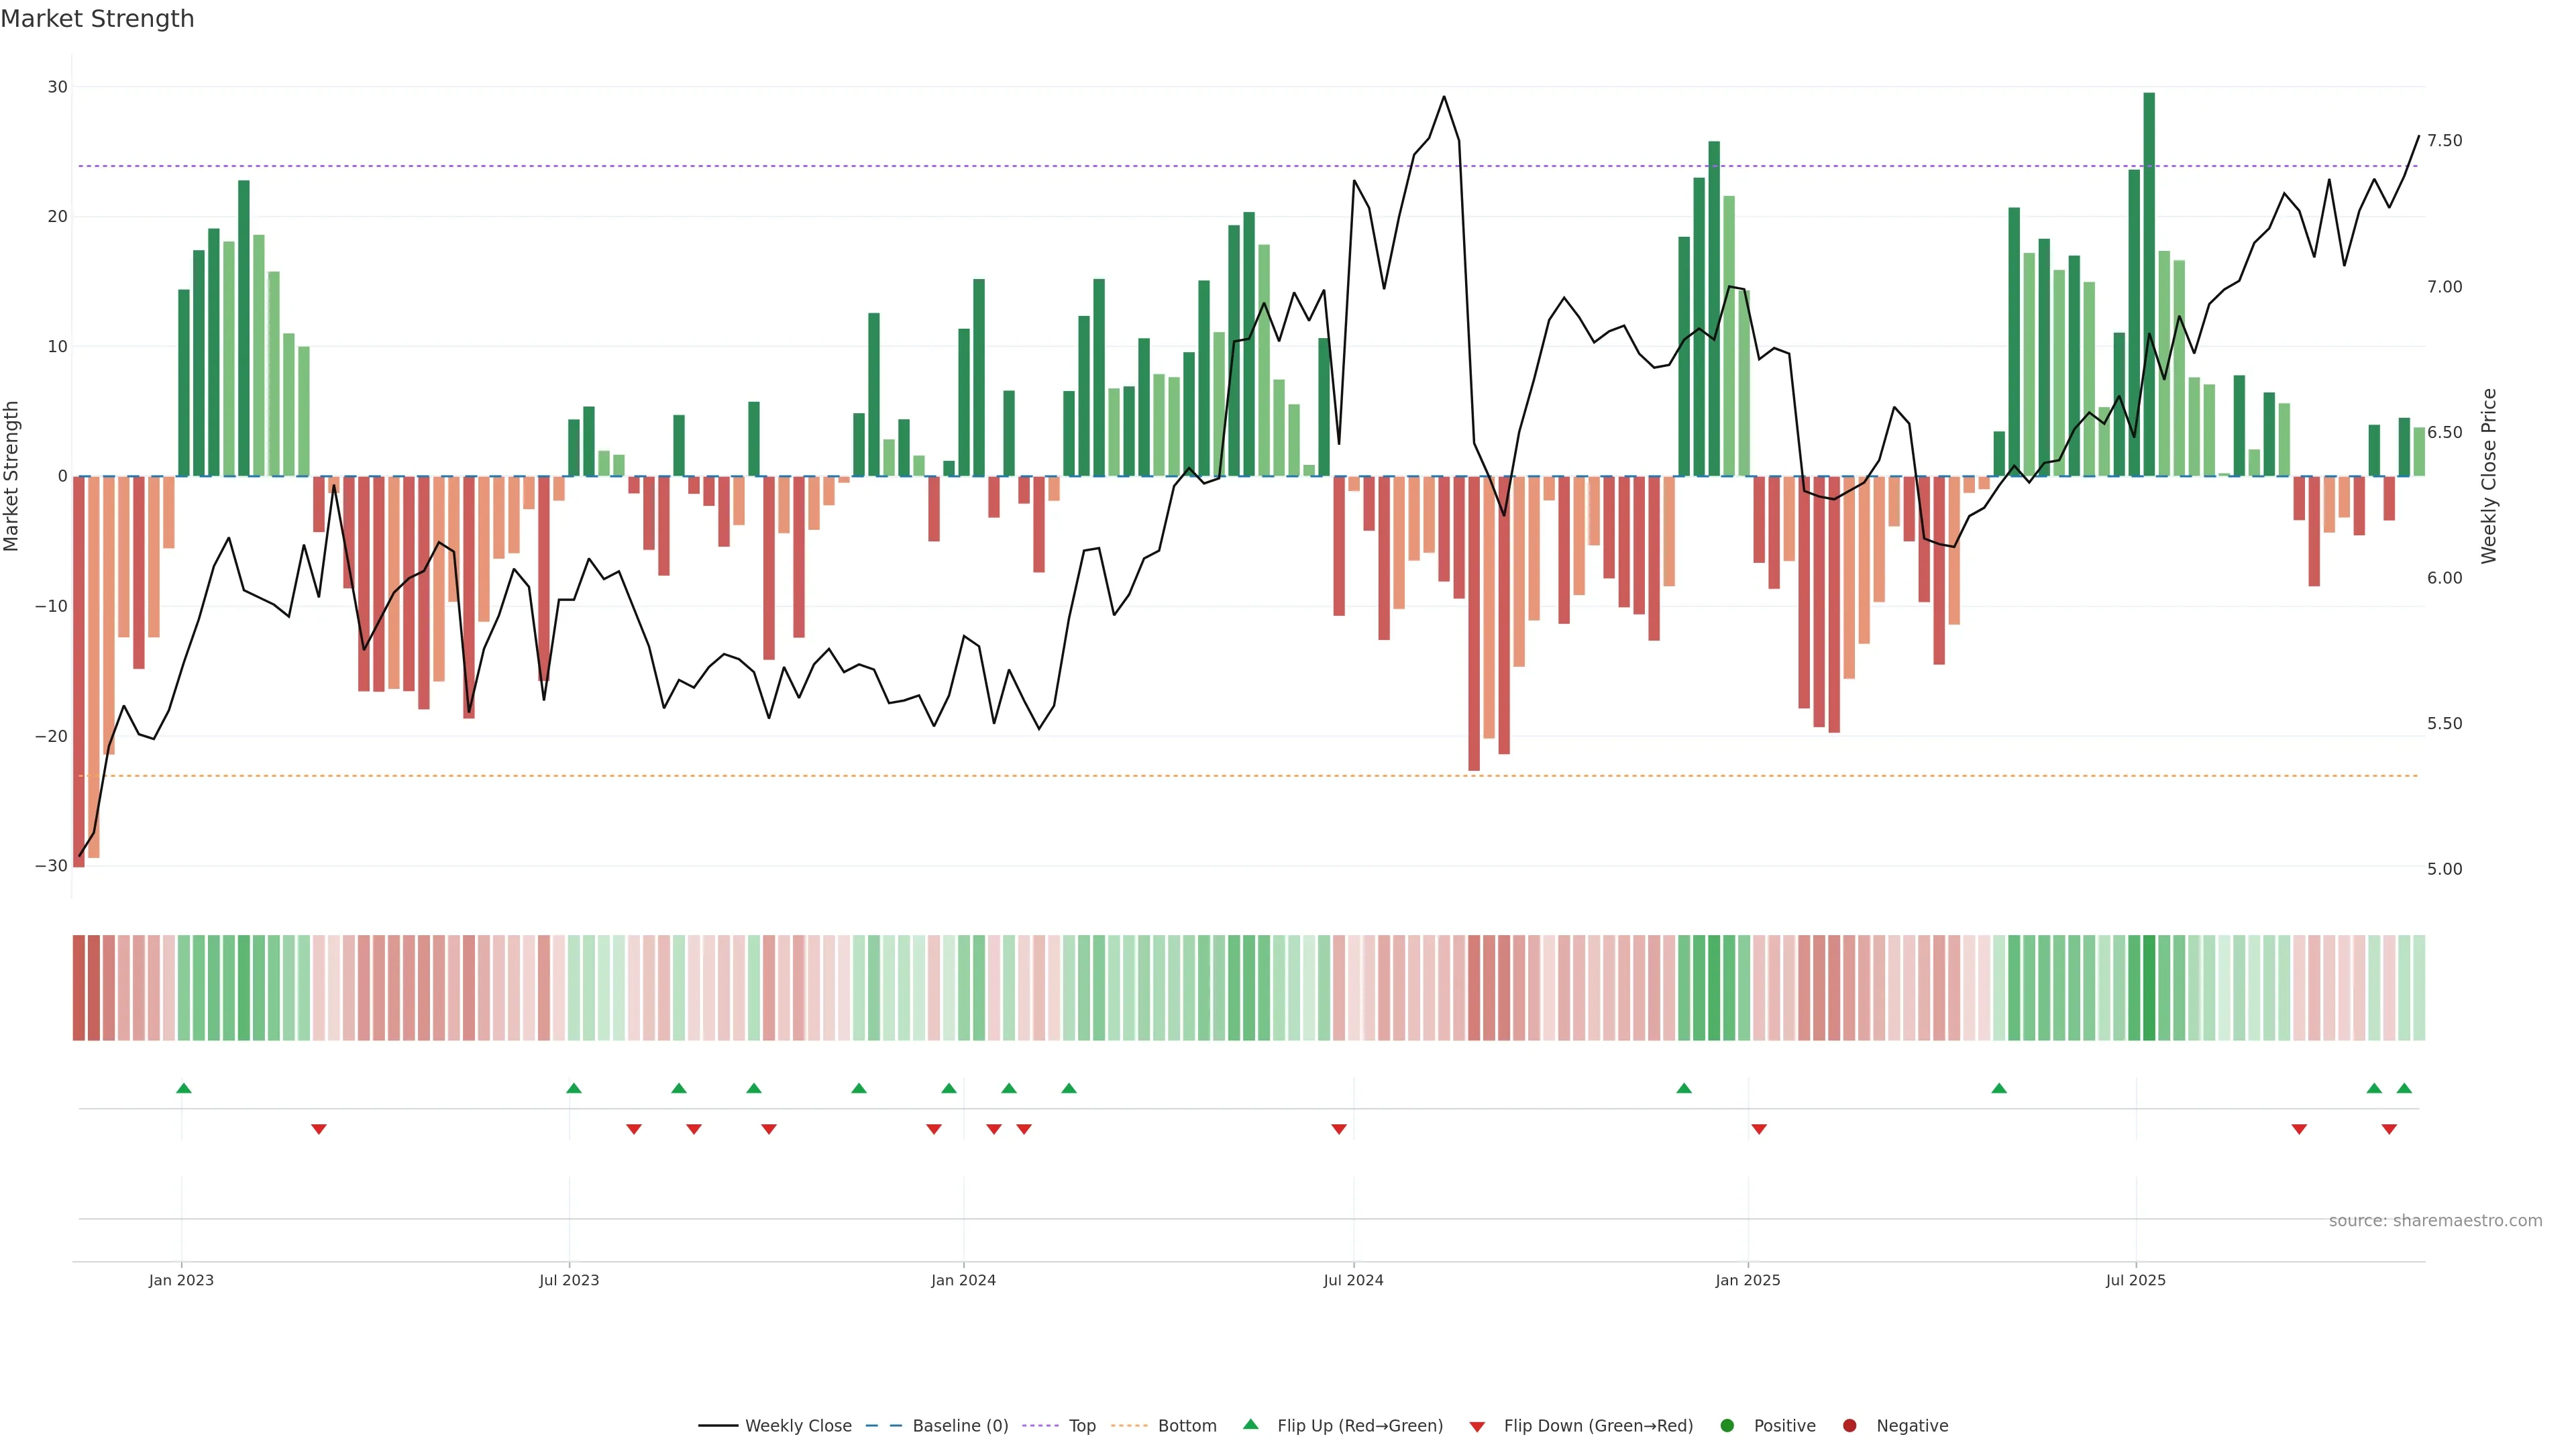Click the red Flip Down triangle legend icon

tap(1477, 1427)
